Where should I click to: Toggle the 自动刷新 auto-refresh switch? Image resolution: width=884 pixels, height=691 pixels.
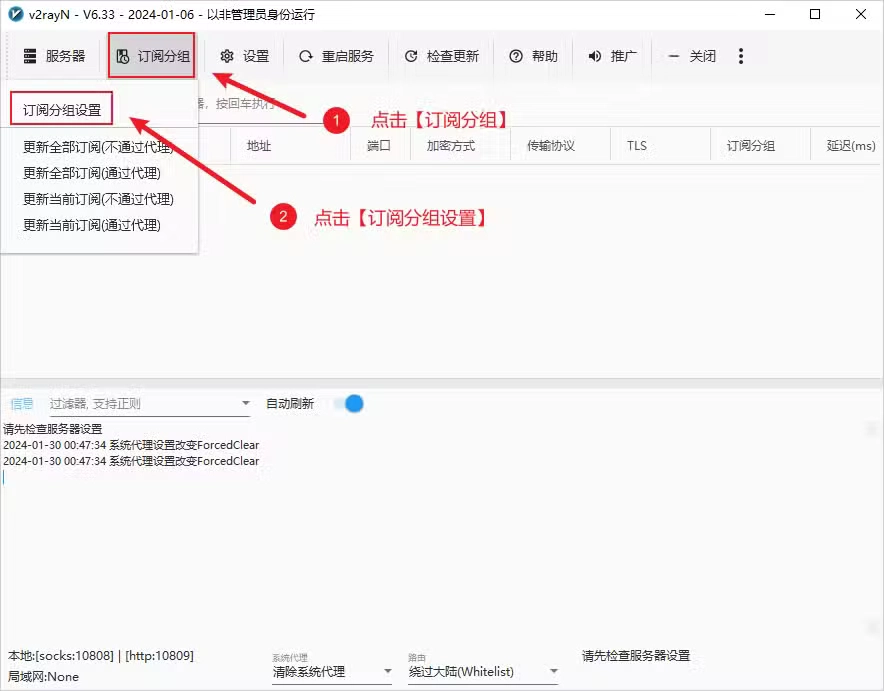click(349, 404)
